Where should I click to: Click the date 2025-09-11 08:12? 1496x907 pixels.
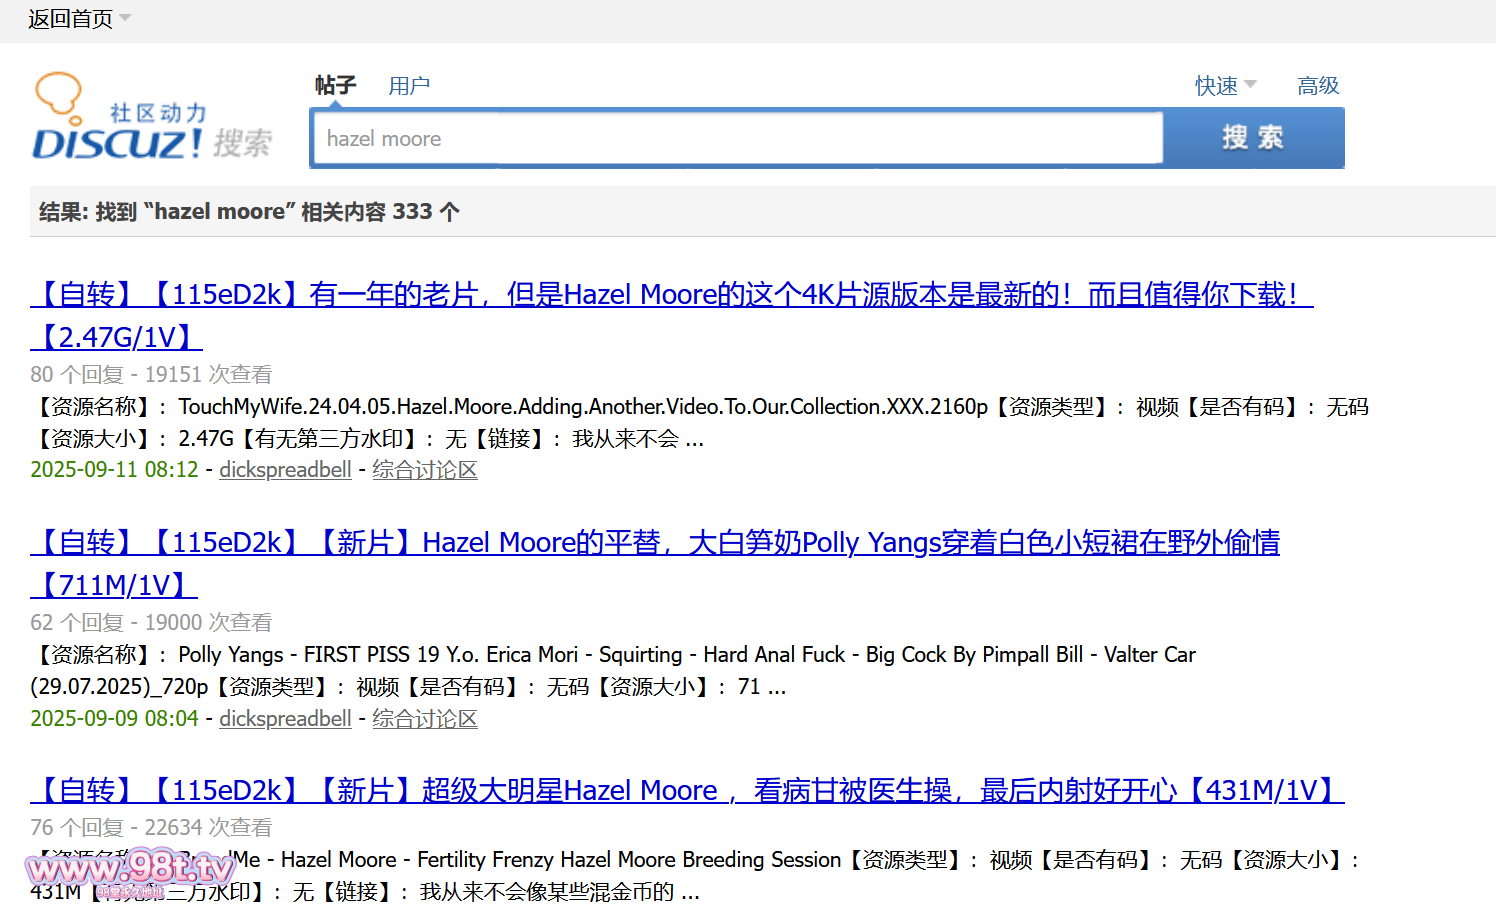tap(114, 469)
